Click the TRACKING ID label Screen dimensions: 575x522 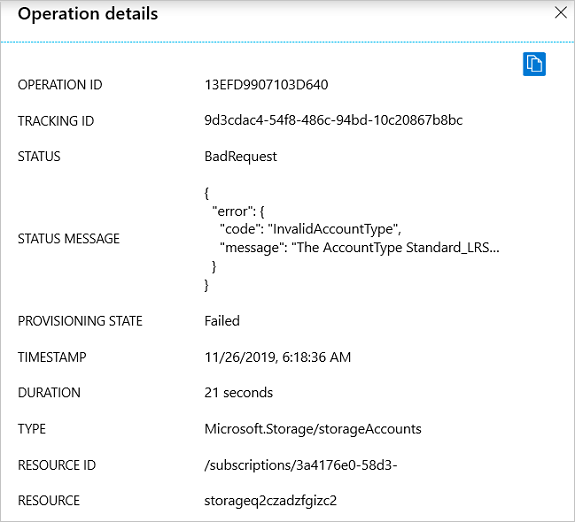[56, 121]
